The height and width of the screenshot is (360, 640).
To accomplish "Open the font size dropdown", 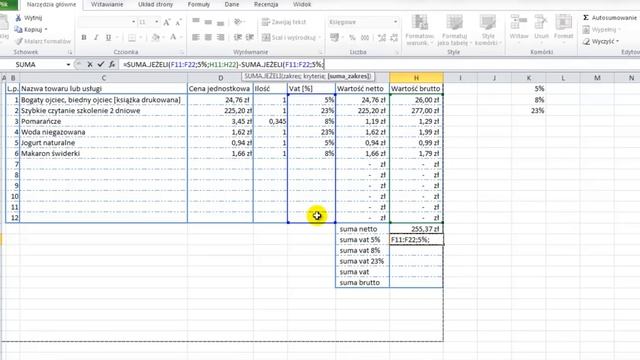I will [x=157, y=22].
